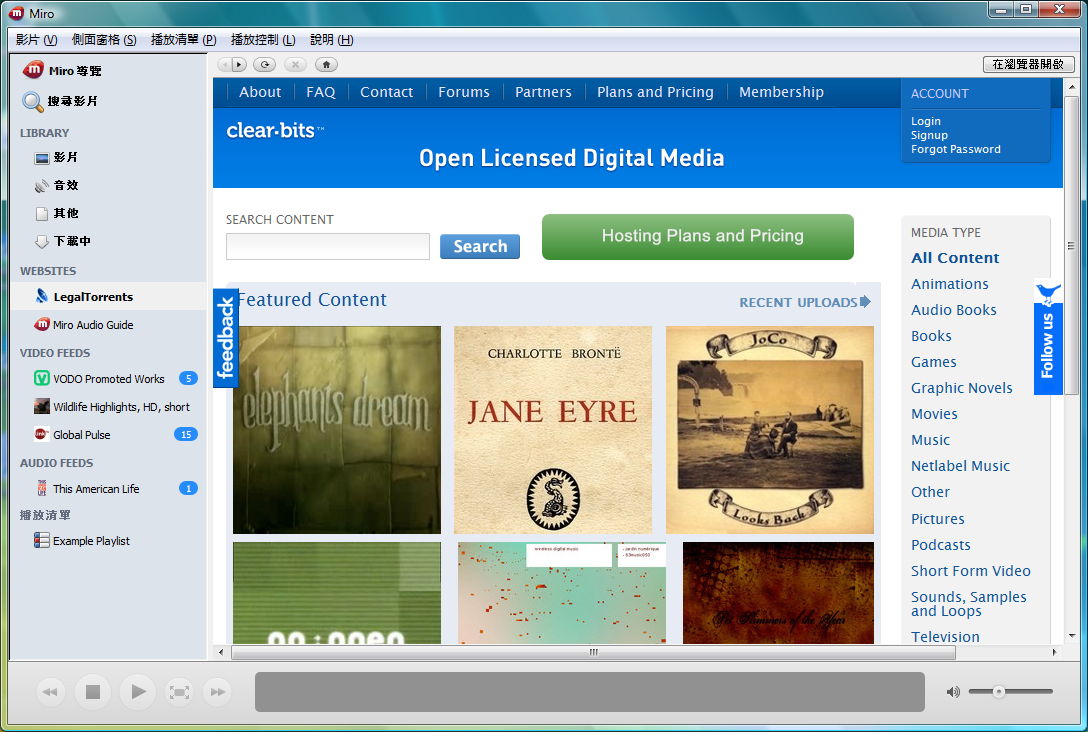Click the Signup account link
1088x732 pixels.
pyautogui.click(x=929, y=135)
